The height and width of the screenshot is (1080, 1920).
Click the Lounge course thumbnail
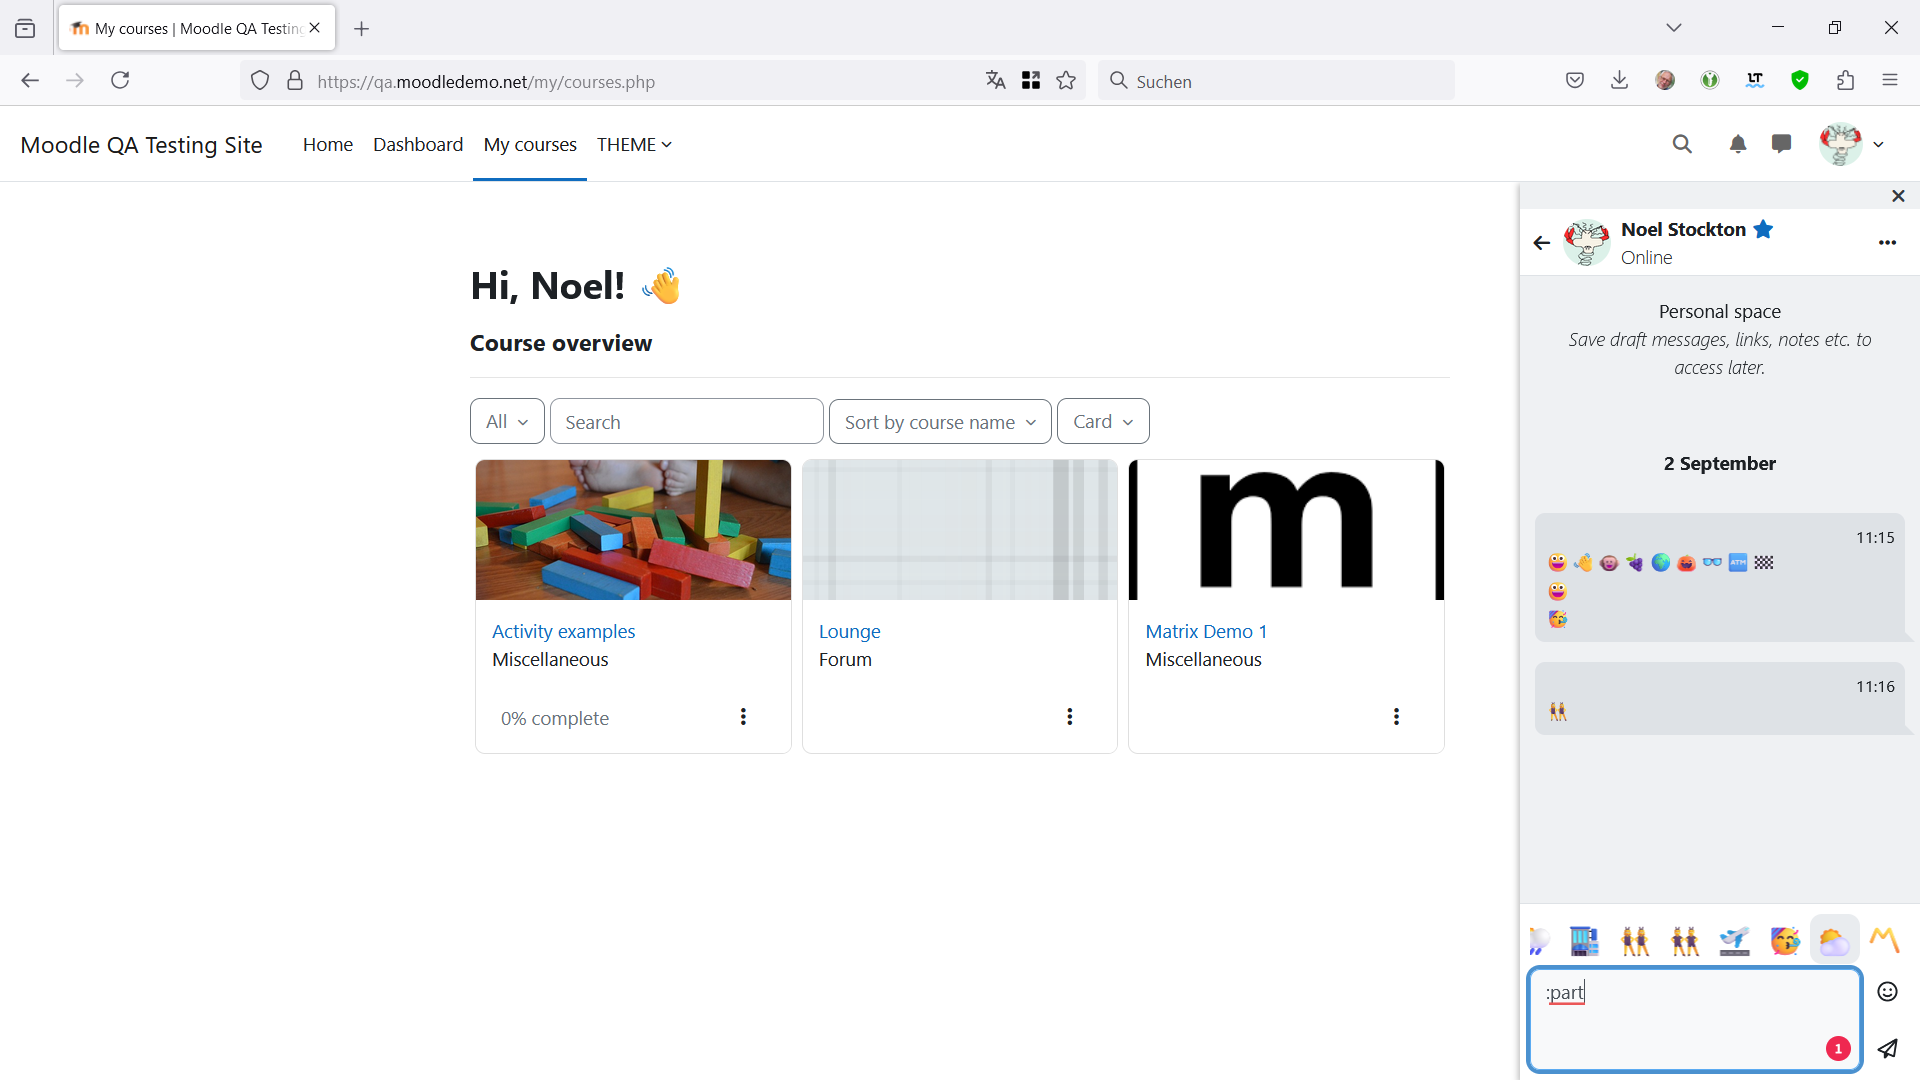click(959, 530)
